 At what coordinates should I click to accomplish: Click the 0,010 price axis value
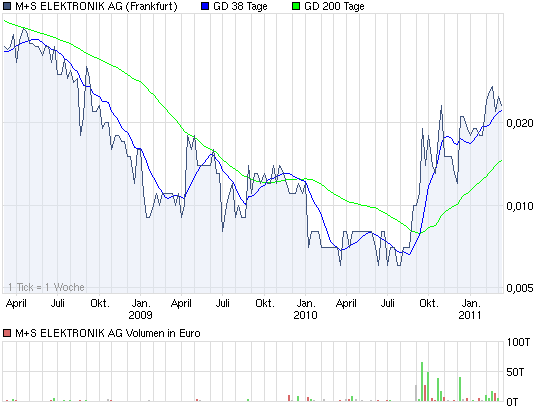[x=520, y=206]
